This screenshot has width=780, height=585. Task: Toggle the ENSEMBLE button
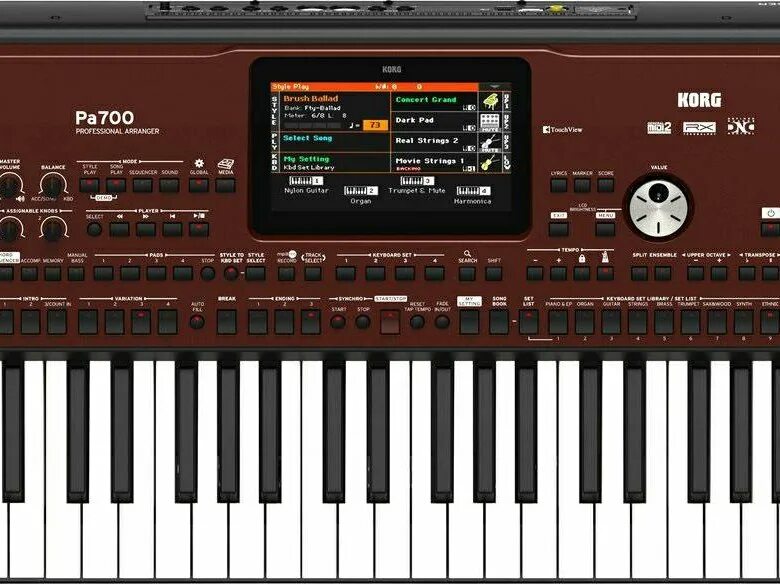tap(663, 274)
